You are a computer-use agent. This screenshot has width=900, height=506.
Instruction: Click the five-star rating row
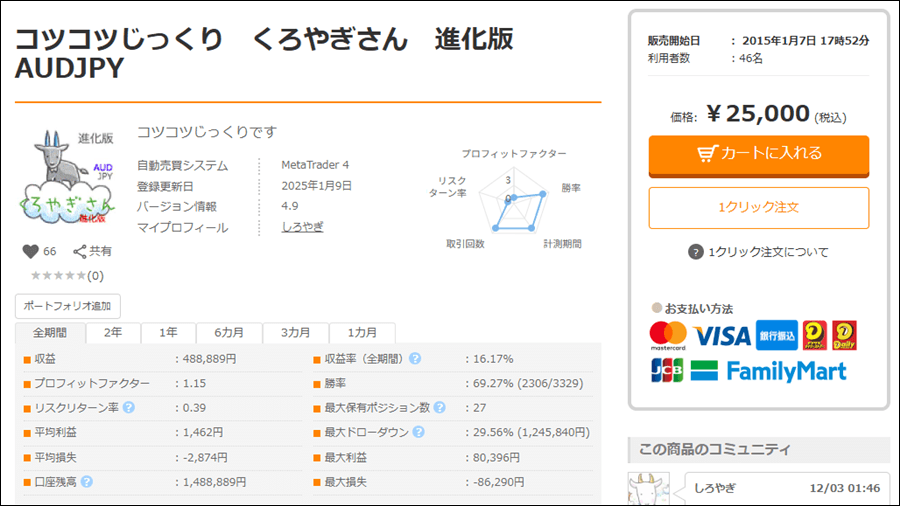click(60, 276)
